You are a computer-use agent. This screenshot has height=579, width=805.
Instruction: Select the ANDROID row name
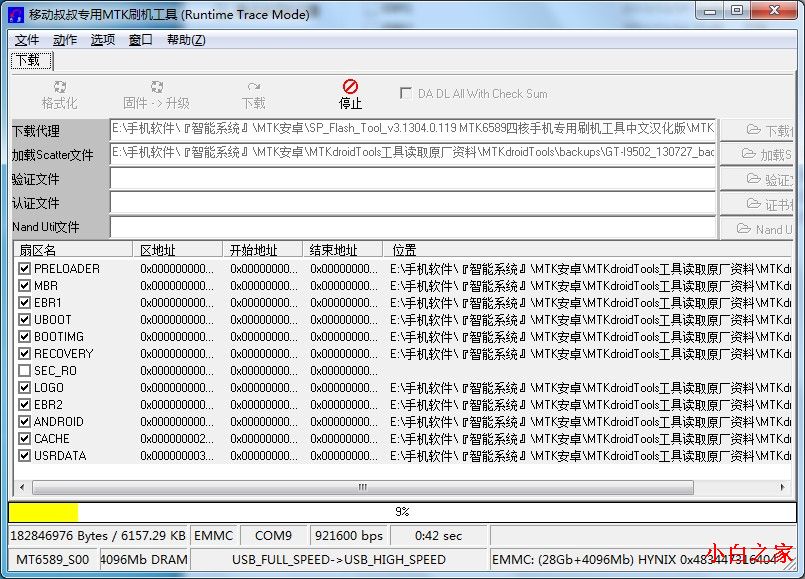(59, 421)
